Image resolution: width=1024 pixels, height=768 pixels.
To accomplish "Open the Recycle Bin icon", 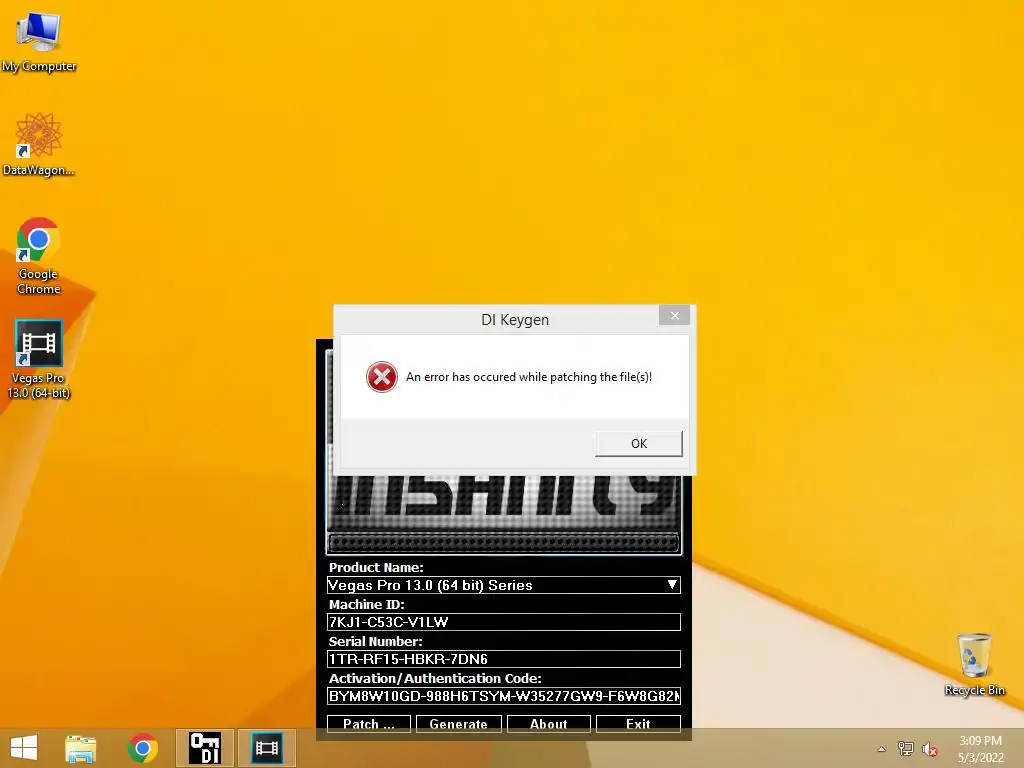I will [974, 664].
